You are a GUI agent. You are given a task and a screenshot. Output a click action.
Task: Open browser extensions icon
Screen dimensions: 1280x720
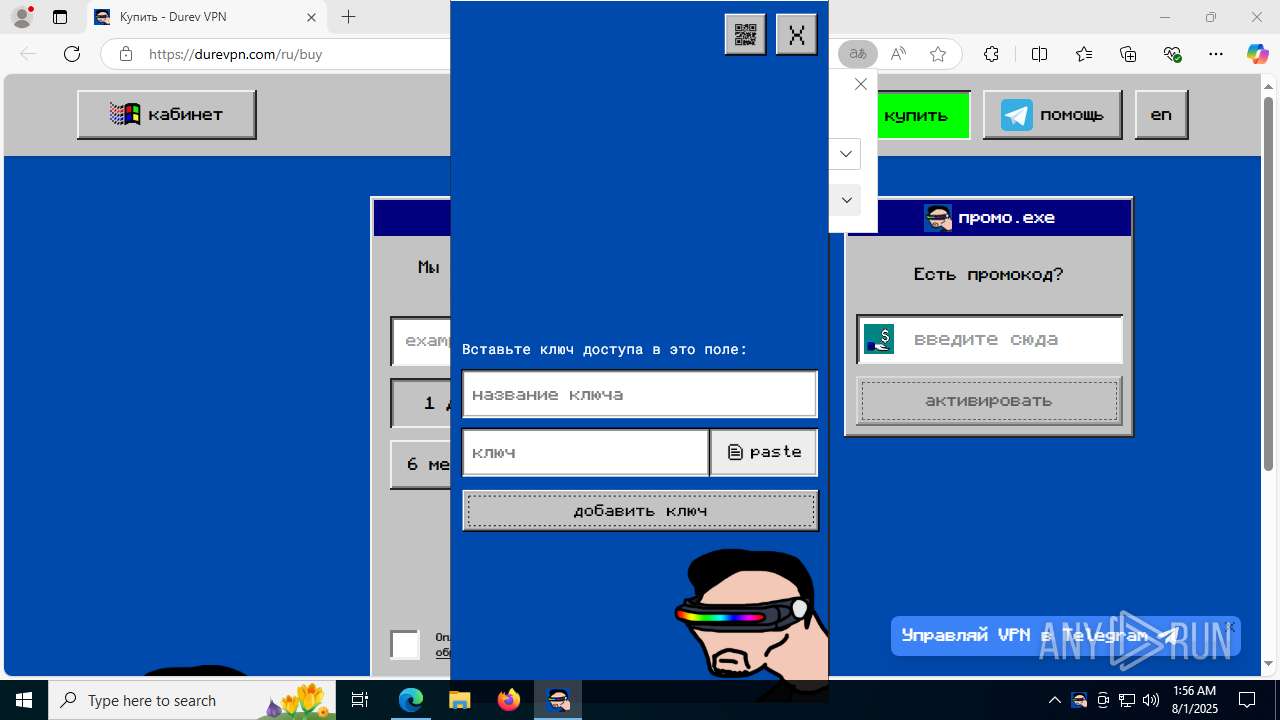991,54
